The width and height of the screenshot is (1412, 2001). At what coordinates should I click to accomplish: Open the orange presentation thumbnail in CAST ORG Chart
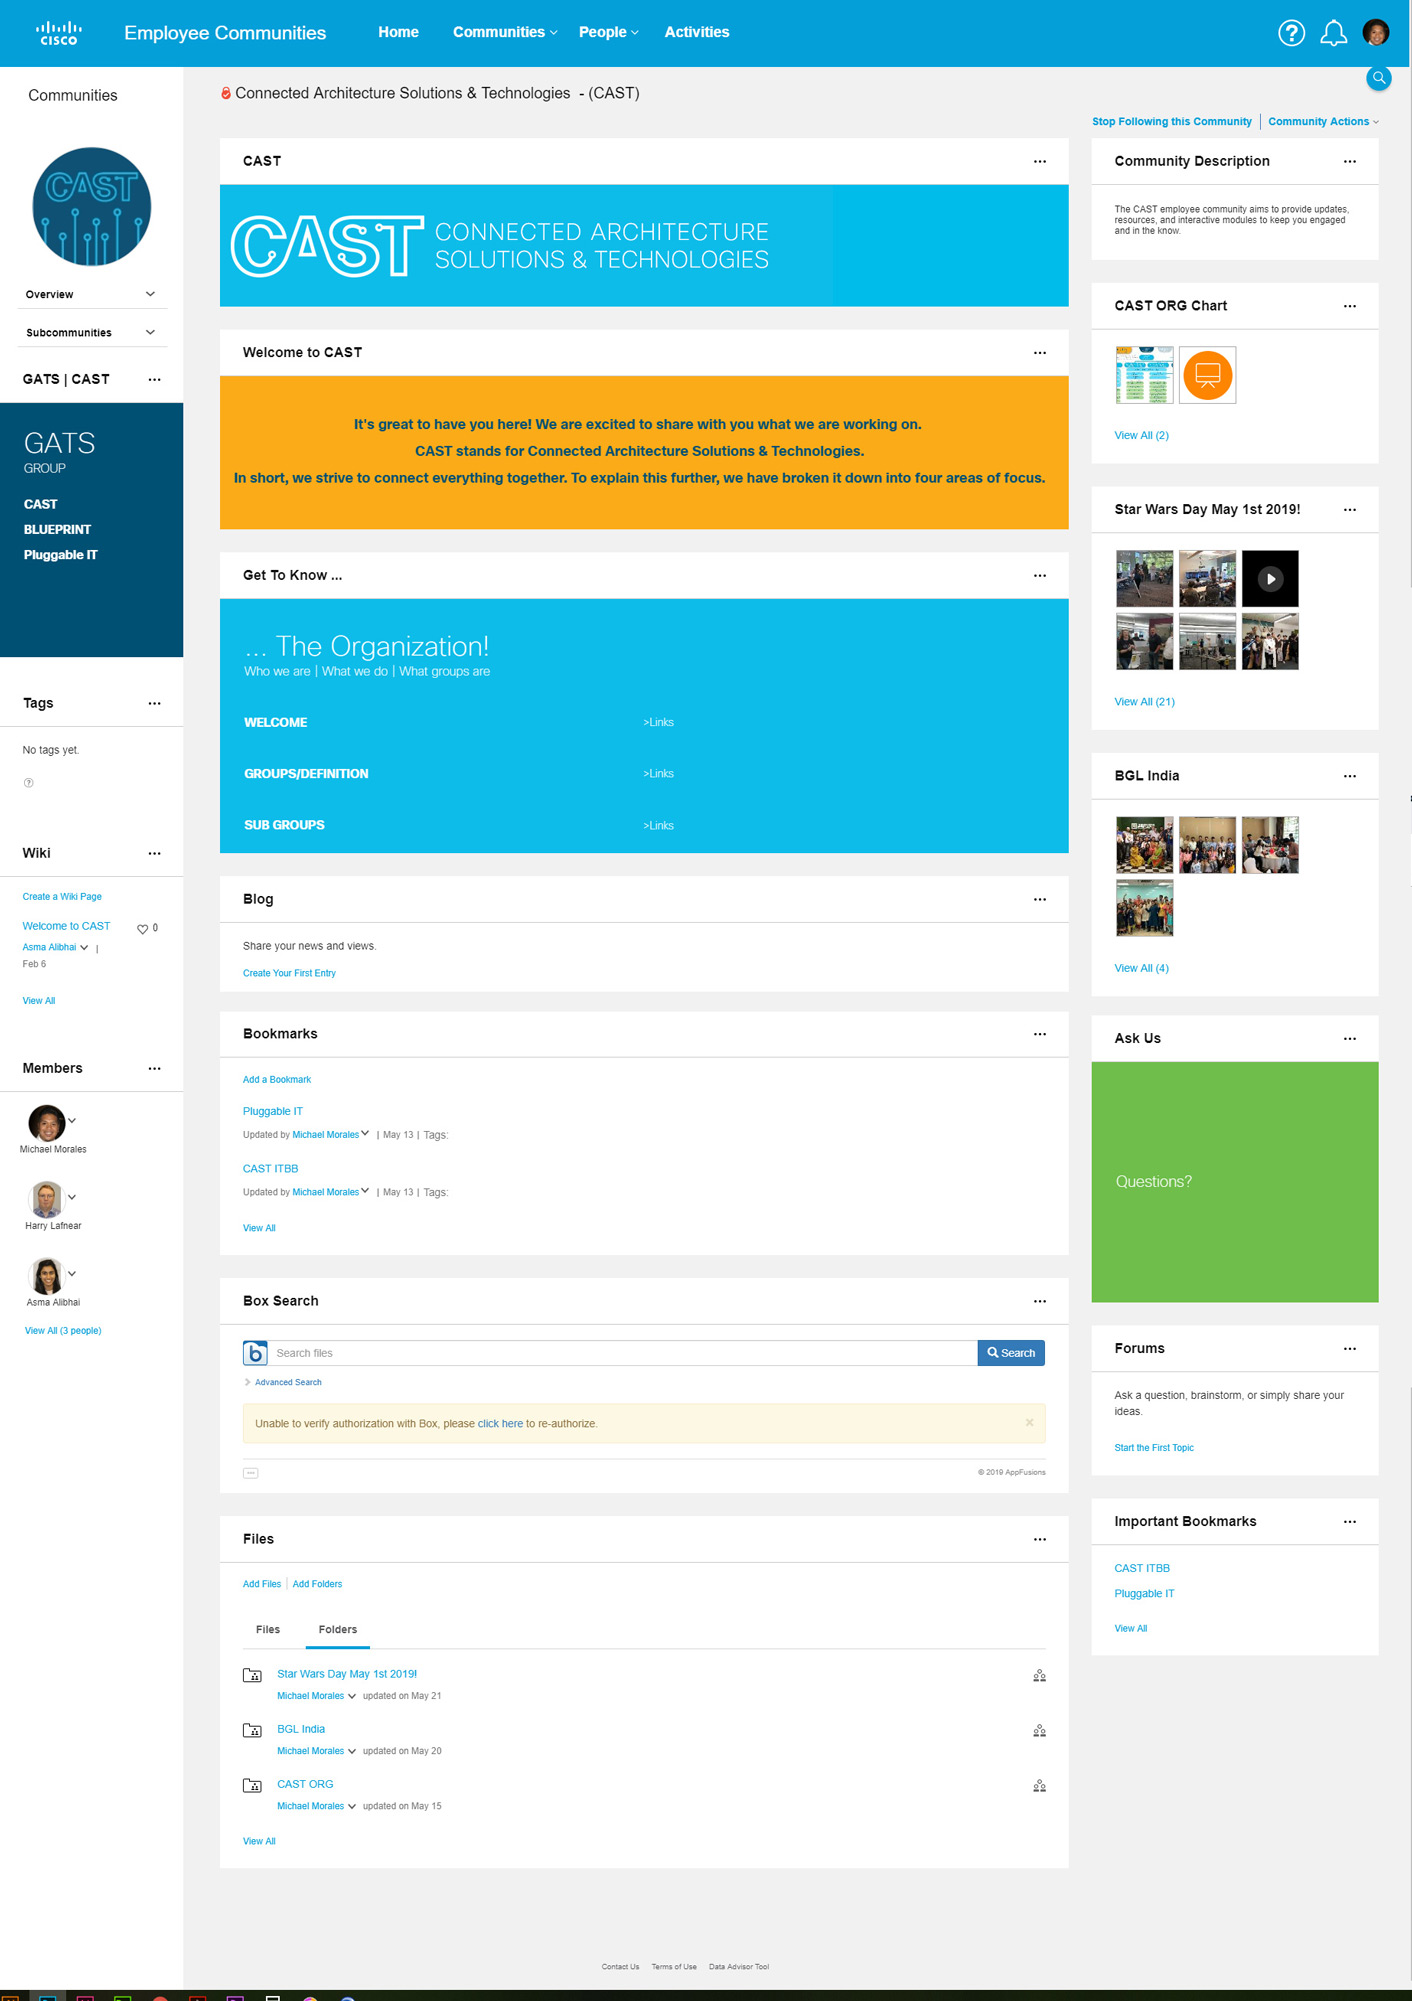point(1207,376)
